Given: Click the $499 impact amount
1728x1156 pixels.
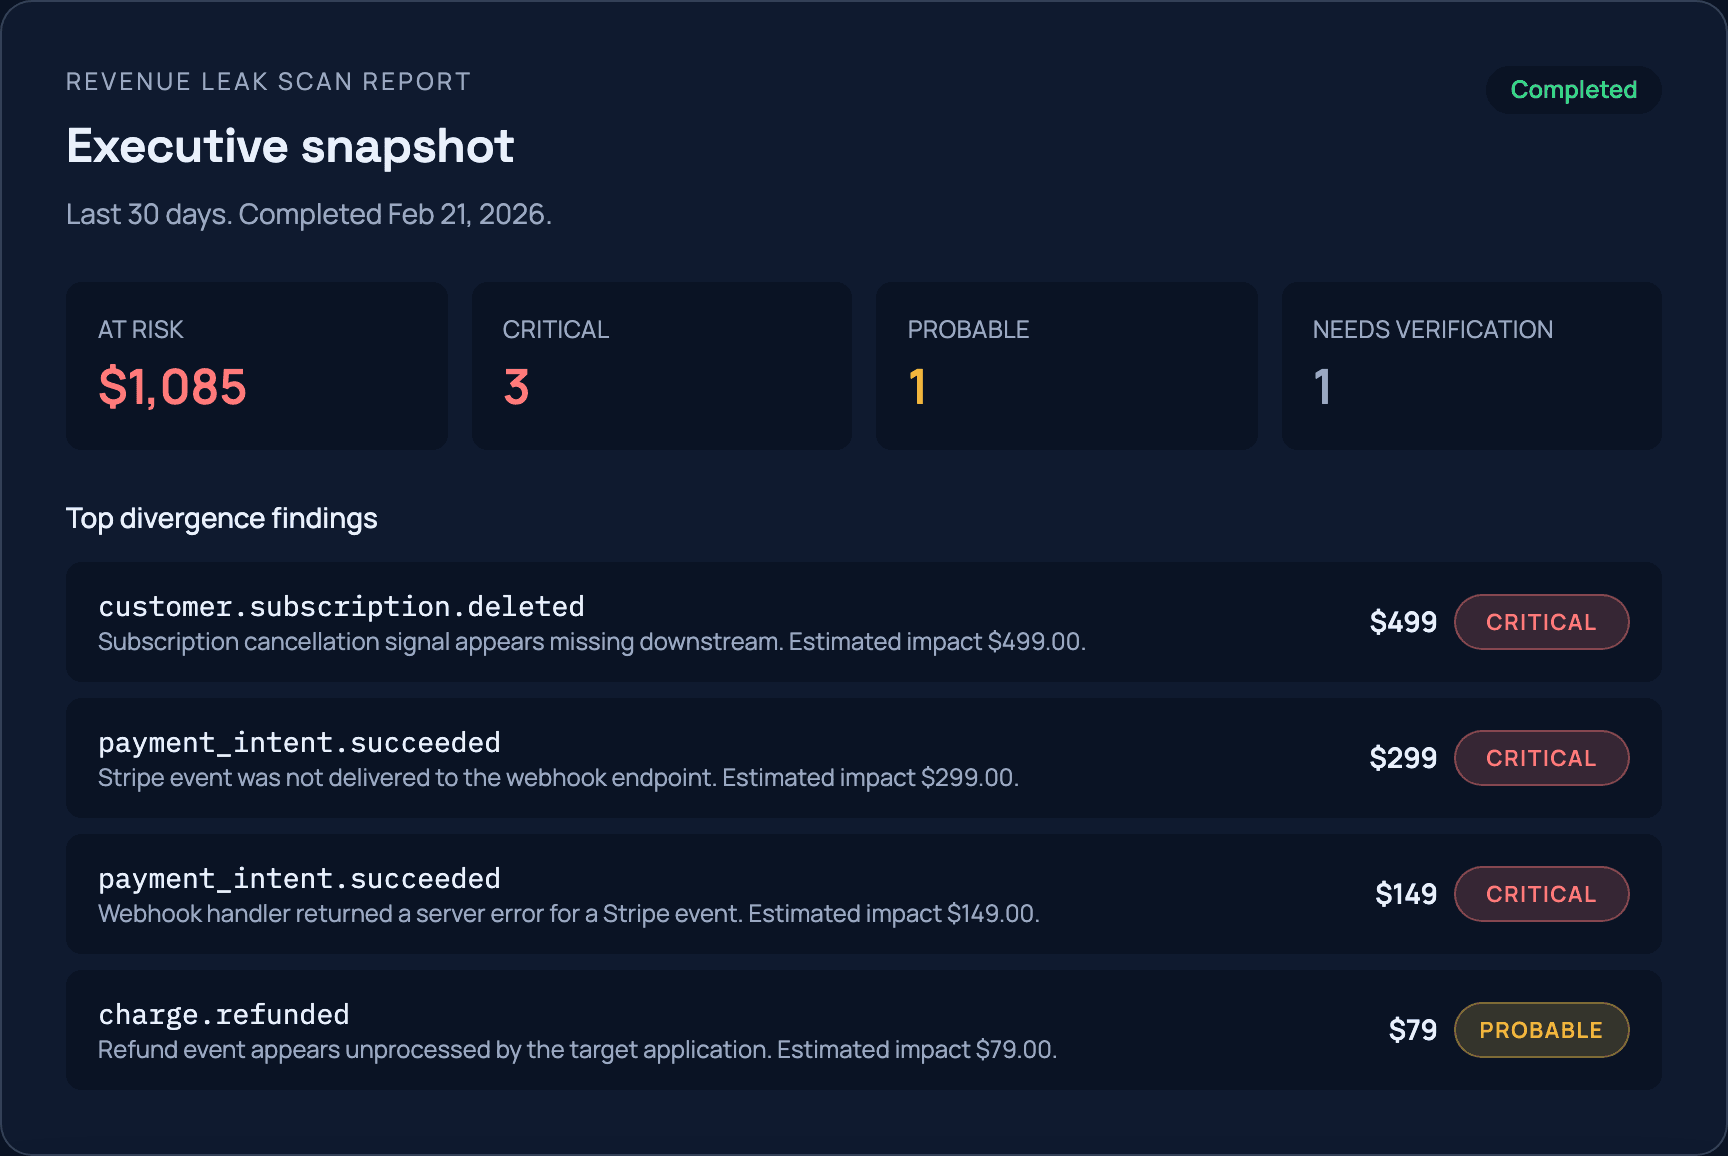Looking at the screenshot, I should (1403, 622).
